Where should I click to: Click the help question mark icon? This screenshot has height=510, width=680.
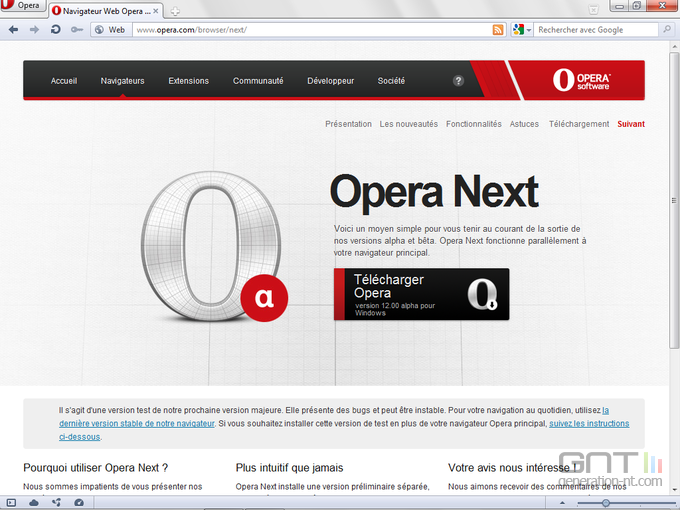pos(458,81)
